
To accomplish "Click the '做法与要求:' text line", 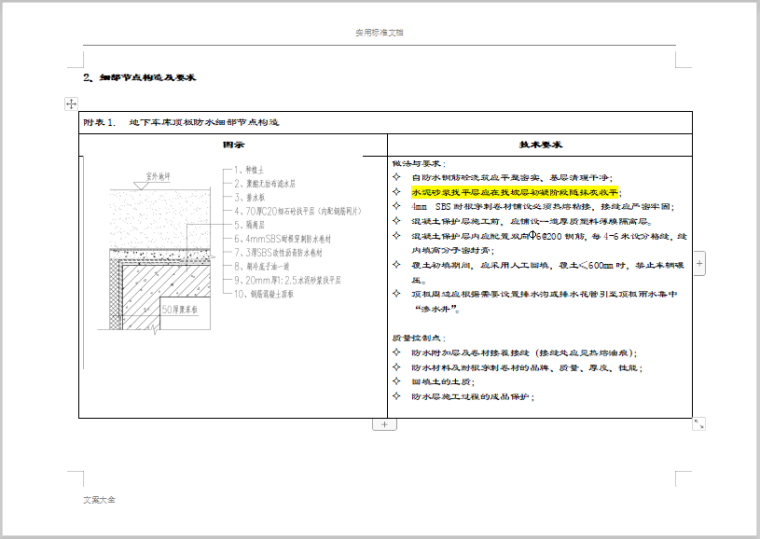I will coord(419,162).
